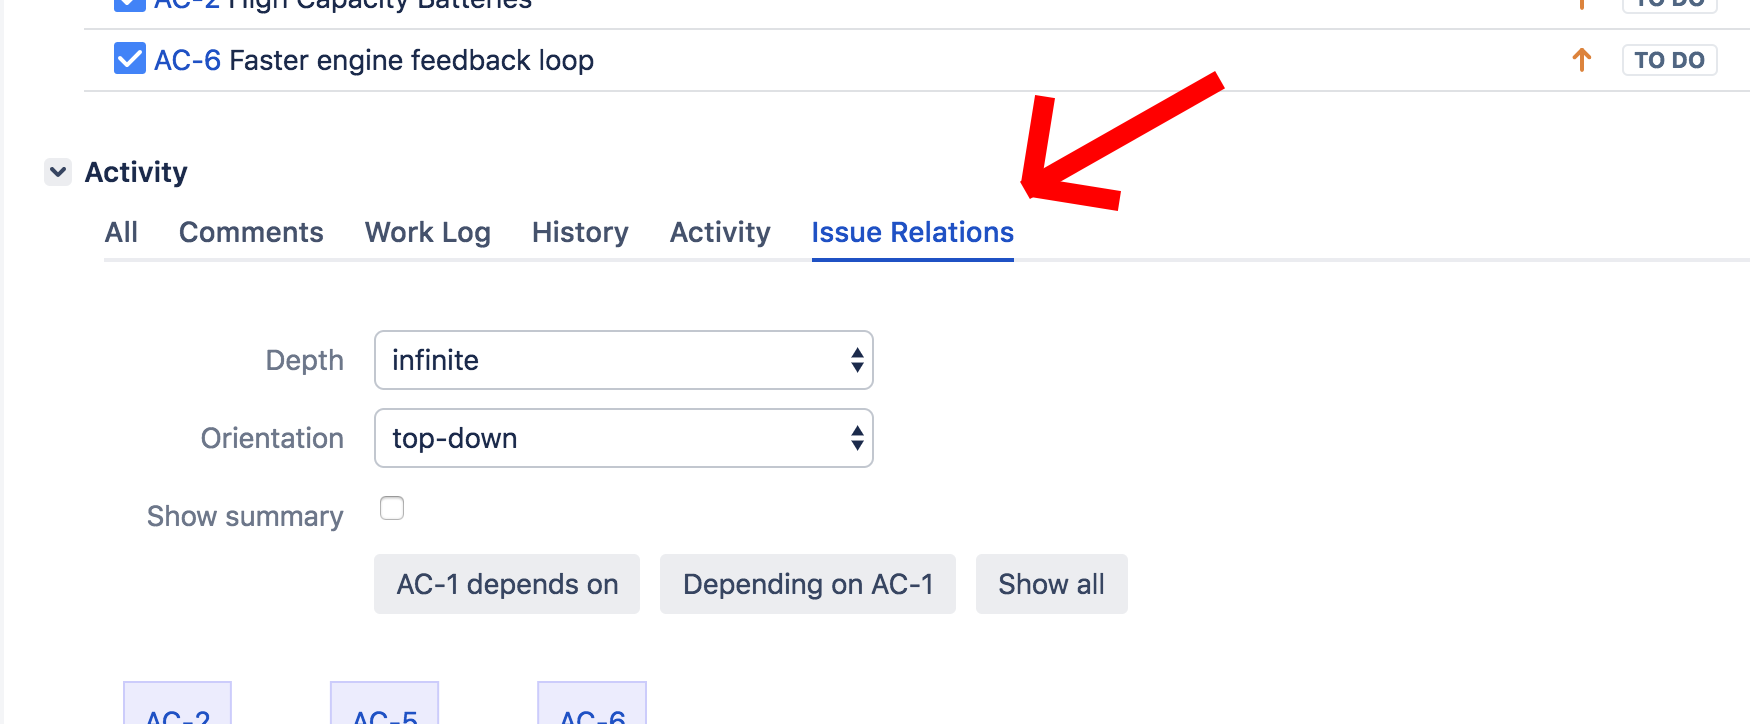Viewport: 1750px width, 724px height.
Task: Click the Show all button
Action: coord(1052,584)
